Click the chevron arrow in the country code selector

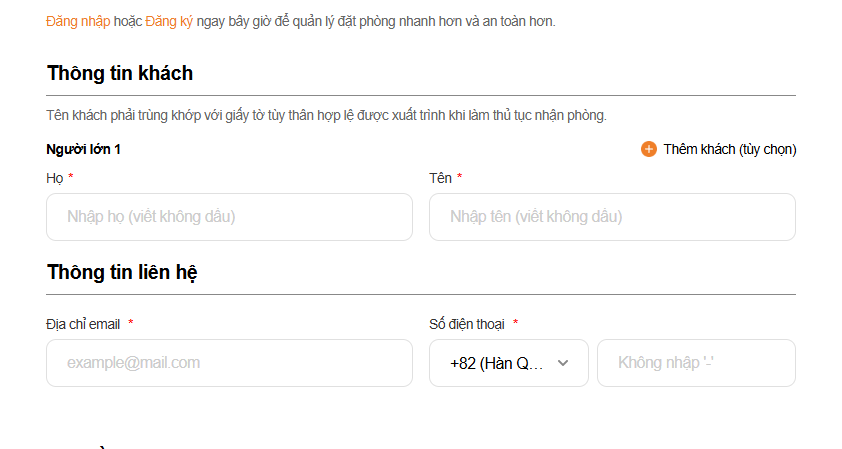pyautogui.click(x=563, y=363)
